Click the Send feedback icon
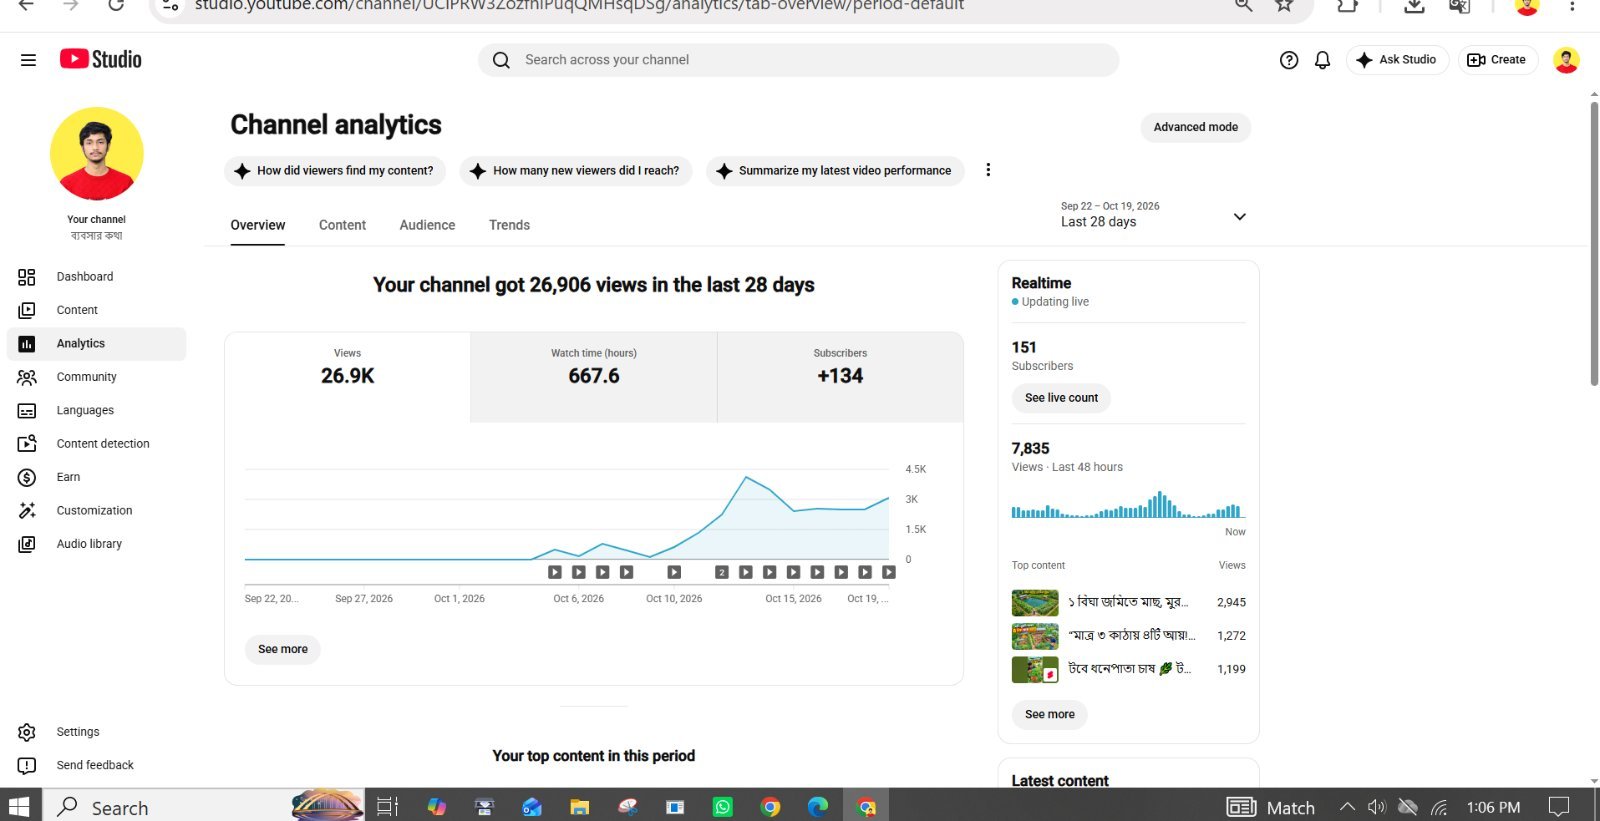 coord(27,766)
